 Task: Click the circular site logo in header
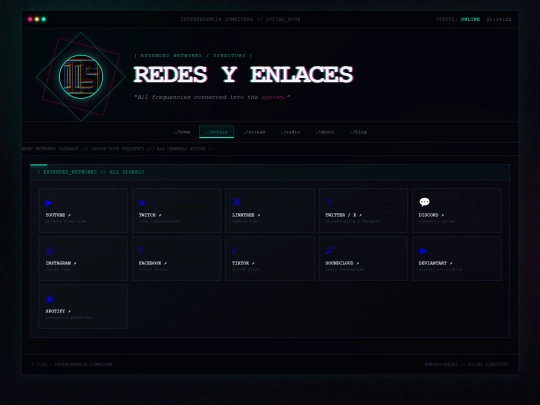pos(81,77)
